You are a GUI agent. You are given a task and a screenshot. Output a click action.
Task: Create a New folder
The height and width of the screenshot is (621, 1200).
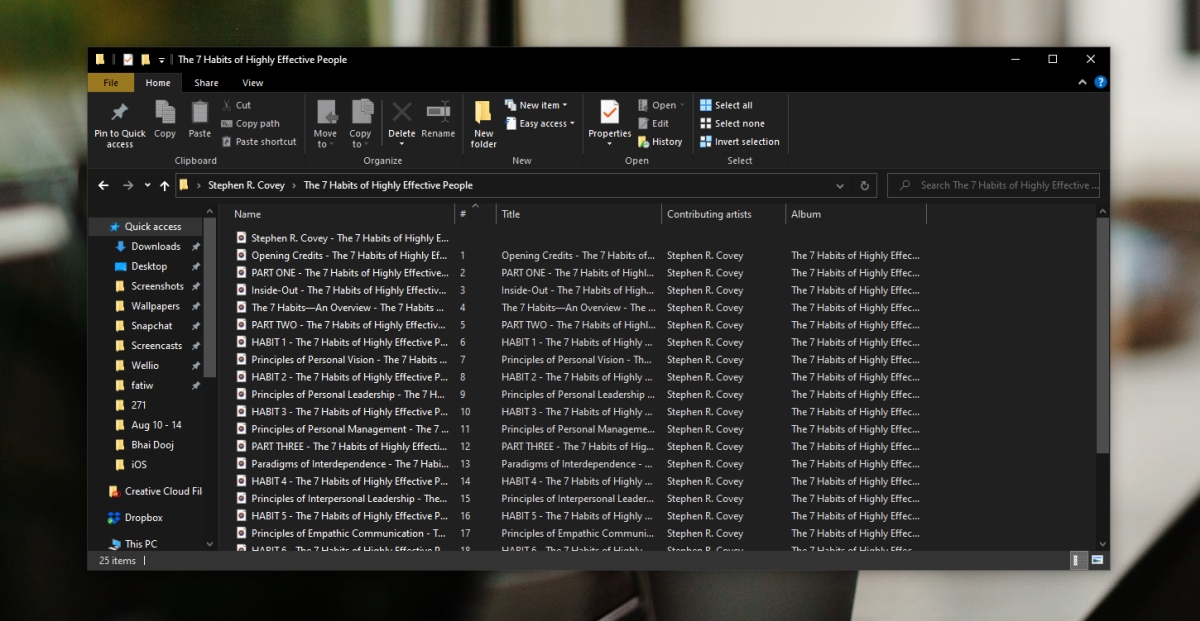click(x=484, y=124)
